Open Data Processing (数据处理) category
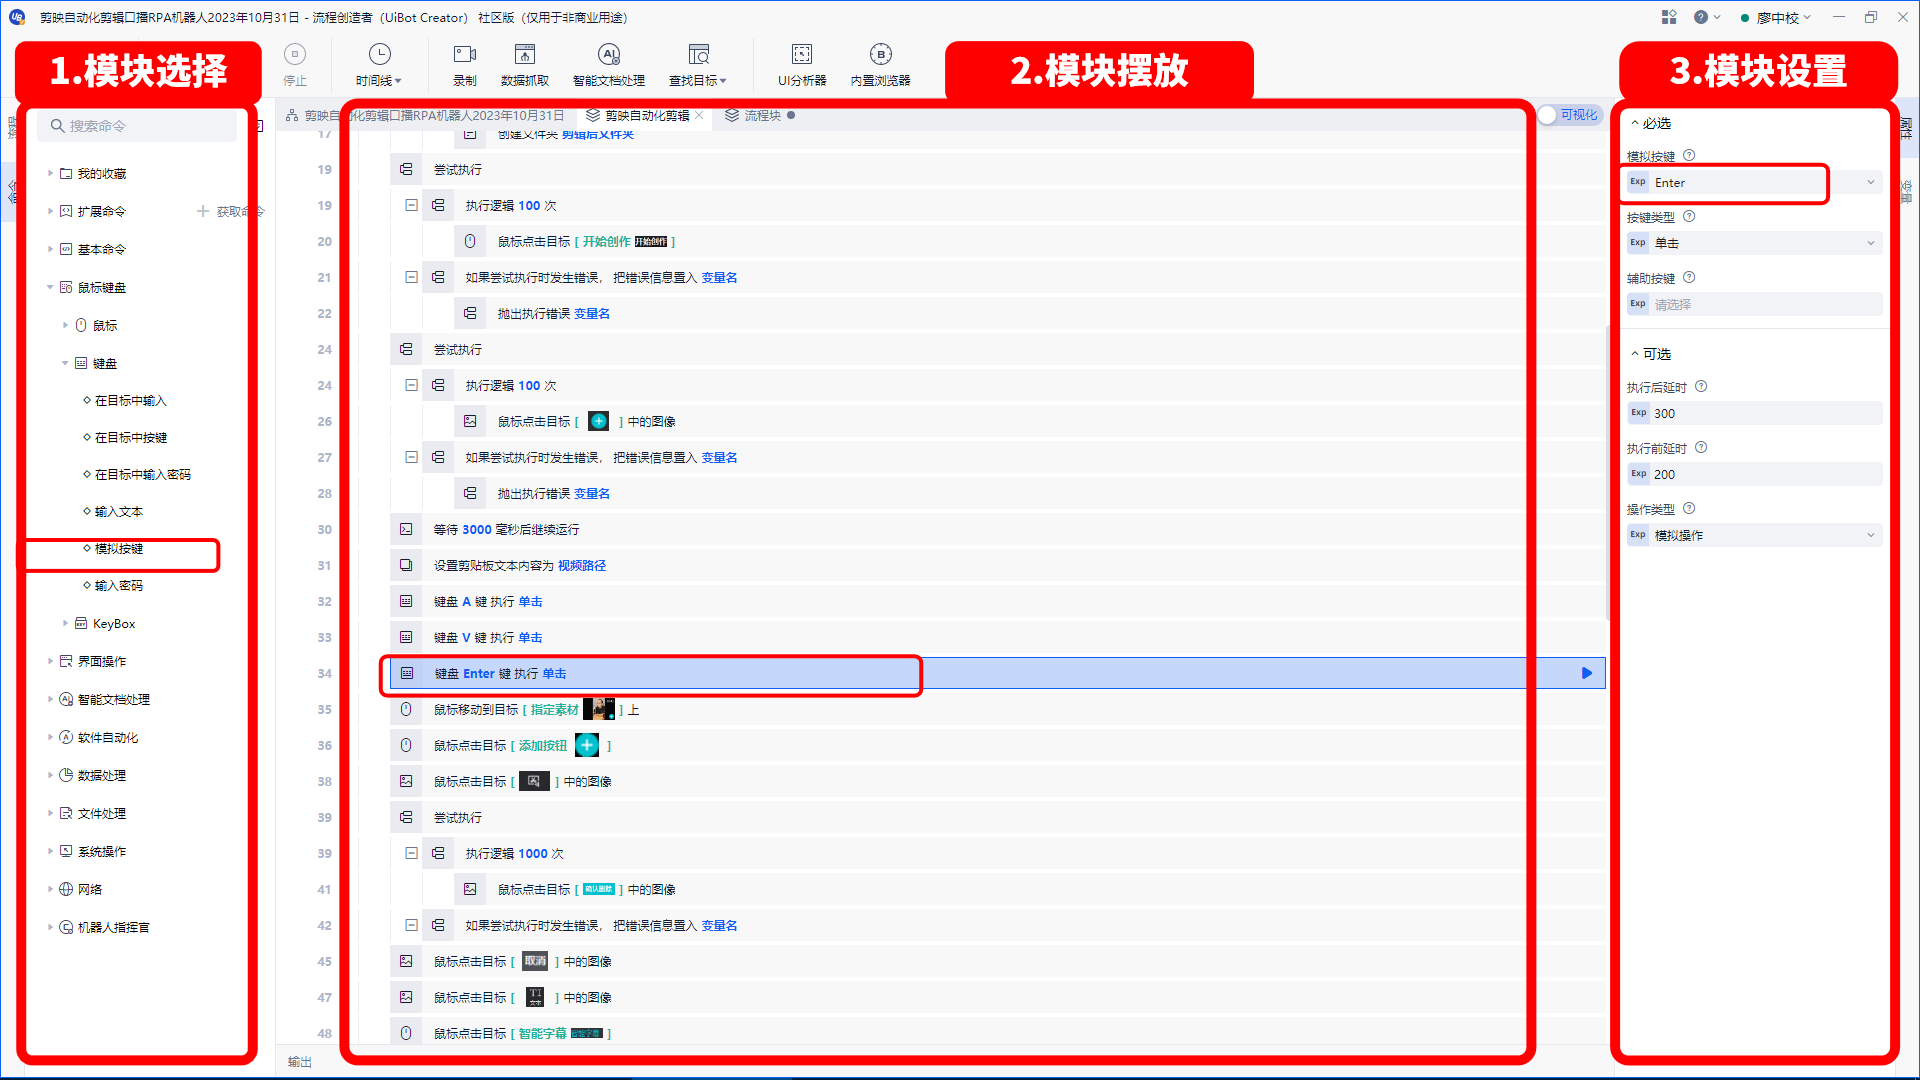The image size is (1920, 1080). [101, 775]
